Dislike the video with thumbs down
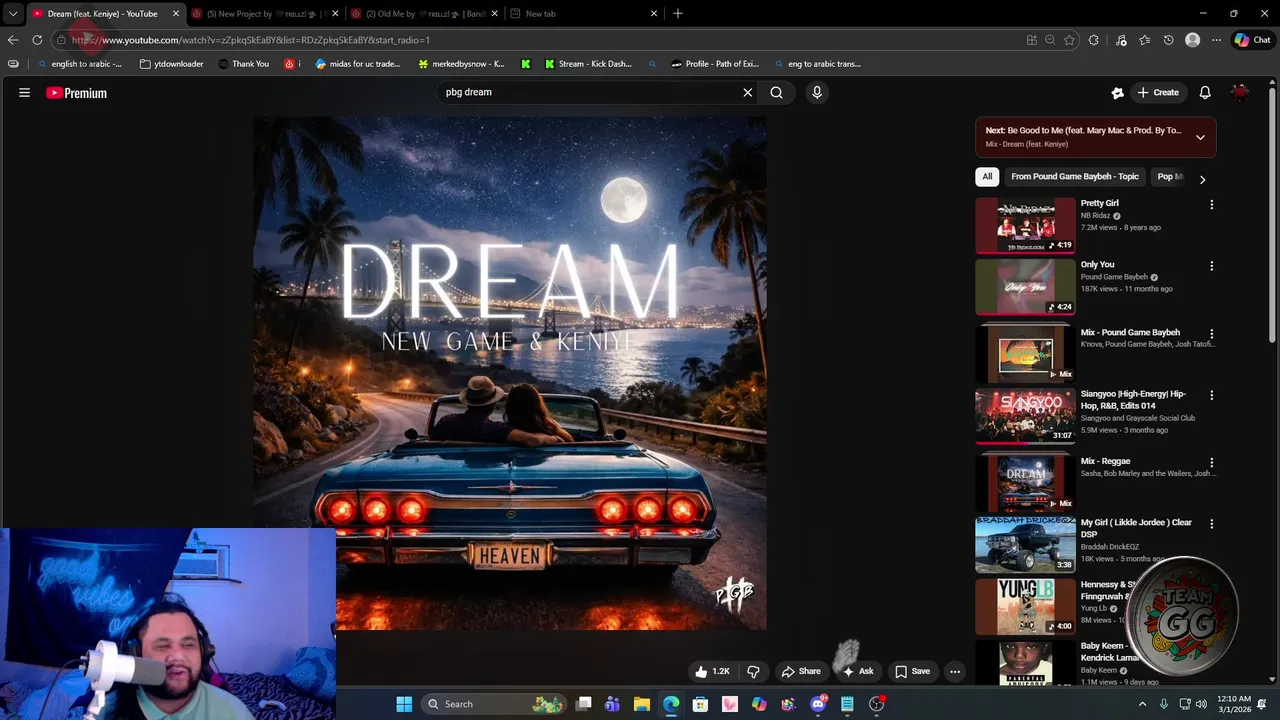1280x720 pixels. 754,671
